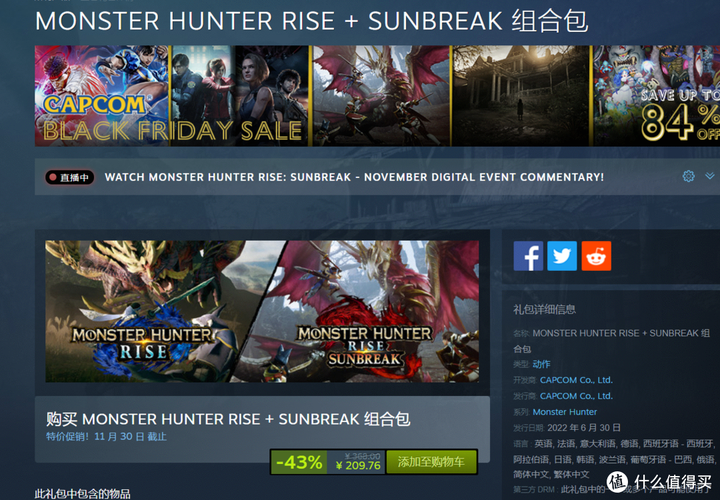This screenshot has height=500, width=720.
Task: Expand the live broadcast chevron
Action: click(x=709, y=176)
